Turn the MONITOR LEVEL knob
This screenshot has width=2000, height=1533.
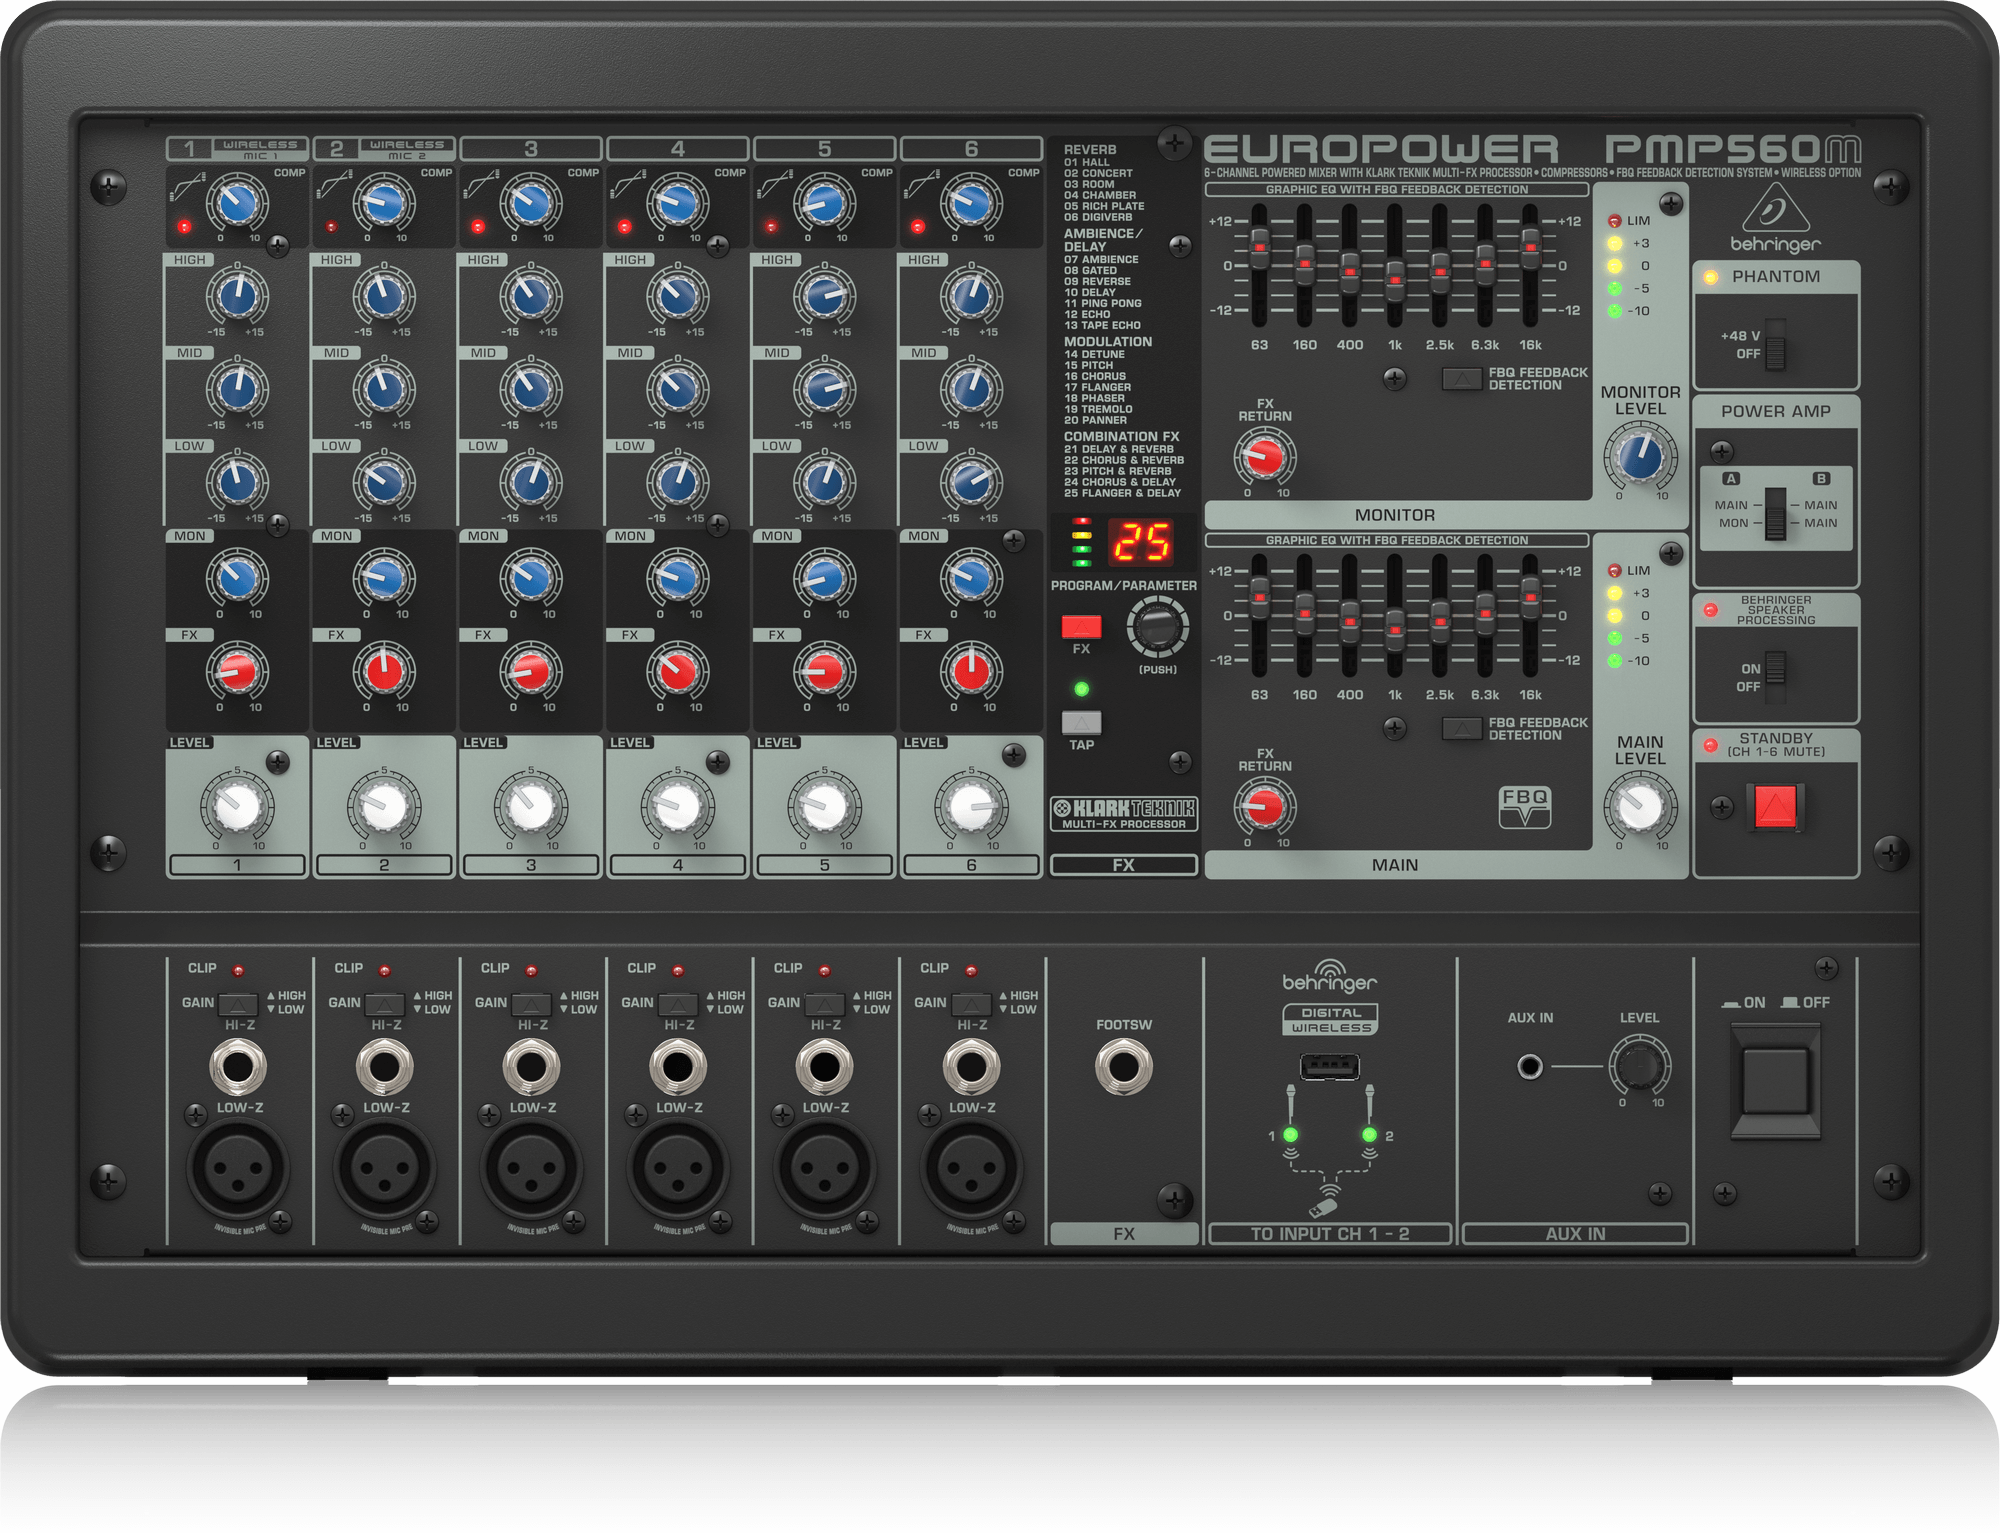(x=1643, y=459)
